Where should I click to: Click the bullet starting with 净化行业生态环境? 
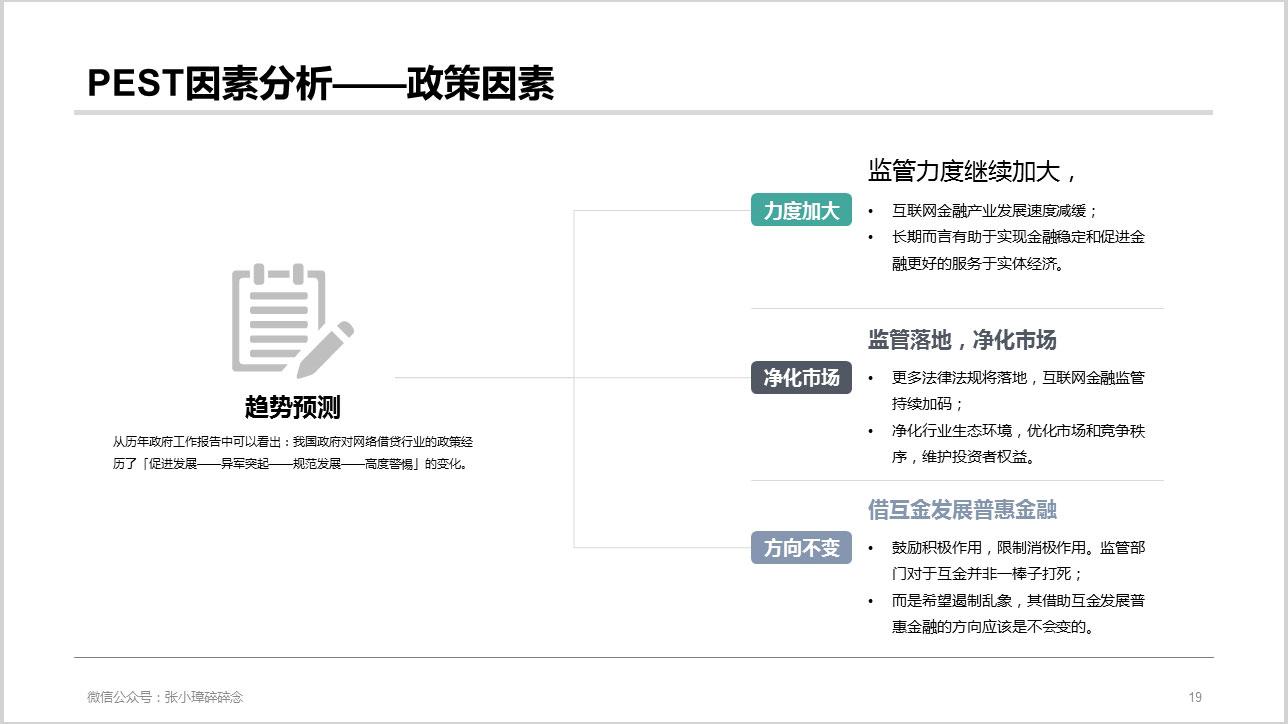(x=1018, y=444)
